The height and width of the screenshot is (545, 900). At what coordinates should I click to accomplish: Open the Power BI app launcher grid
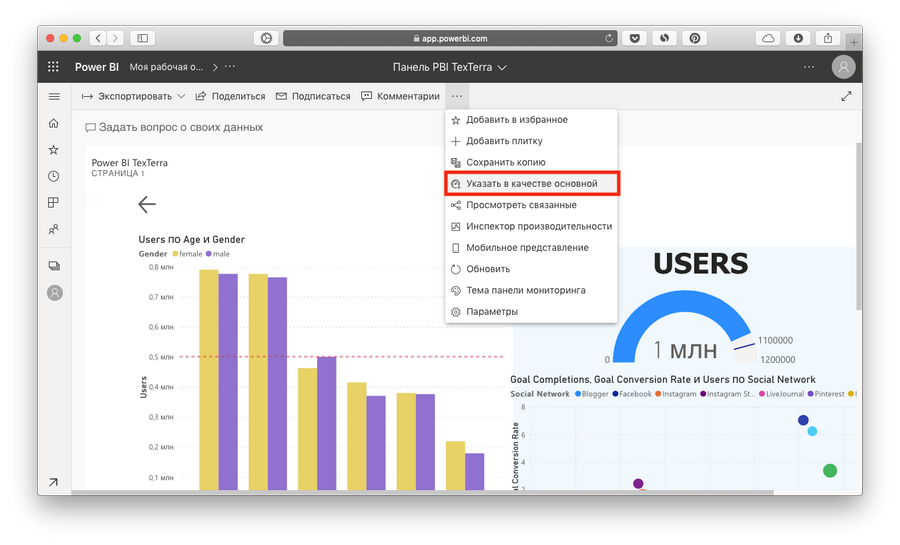[x=54, y=67]
